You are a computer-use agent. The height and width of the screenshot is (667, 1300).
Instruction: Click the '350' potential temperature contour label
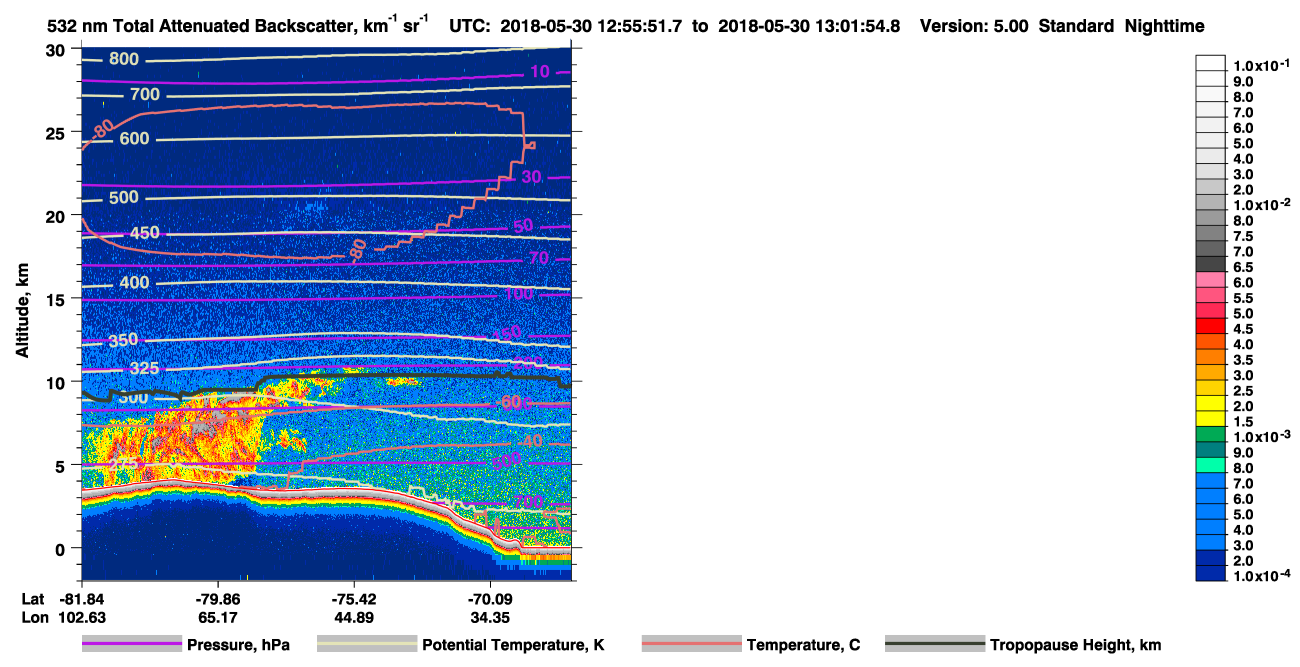pyautogui.click(x=124, y=341)
